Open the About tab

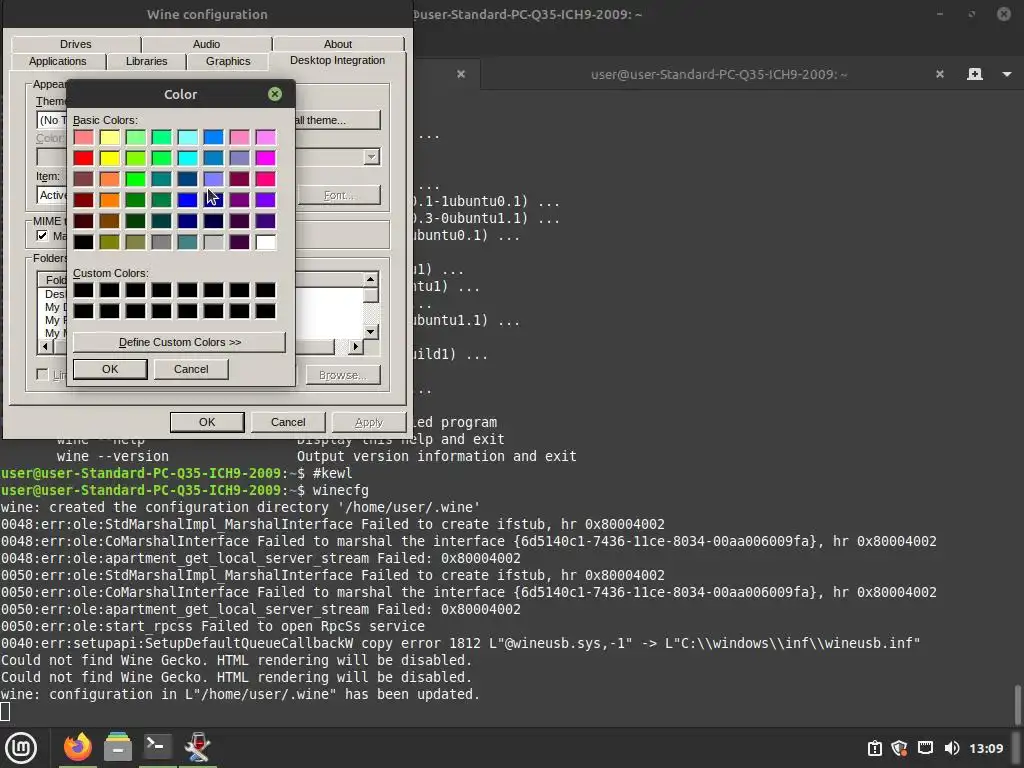(338, 44)
